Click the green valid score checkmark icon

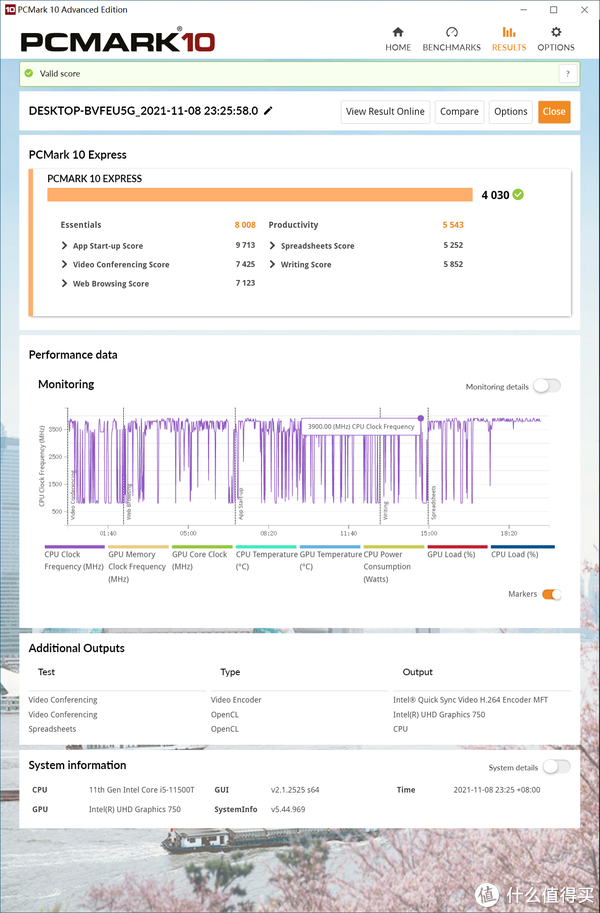click(x=29, y=74)
